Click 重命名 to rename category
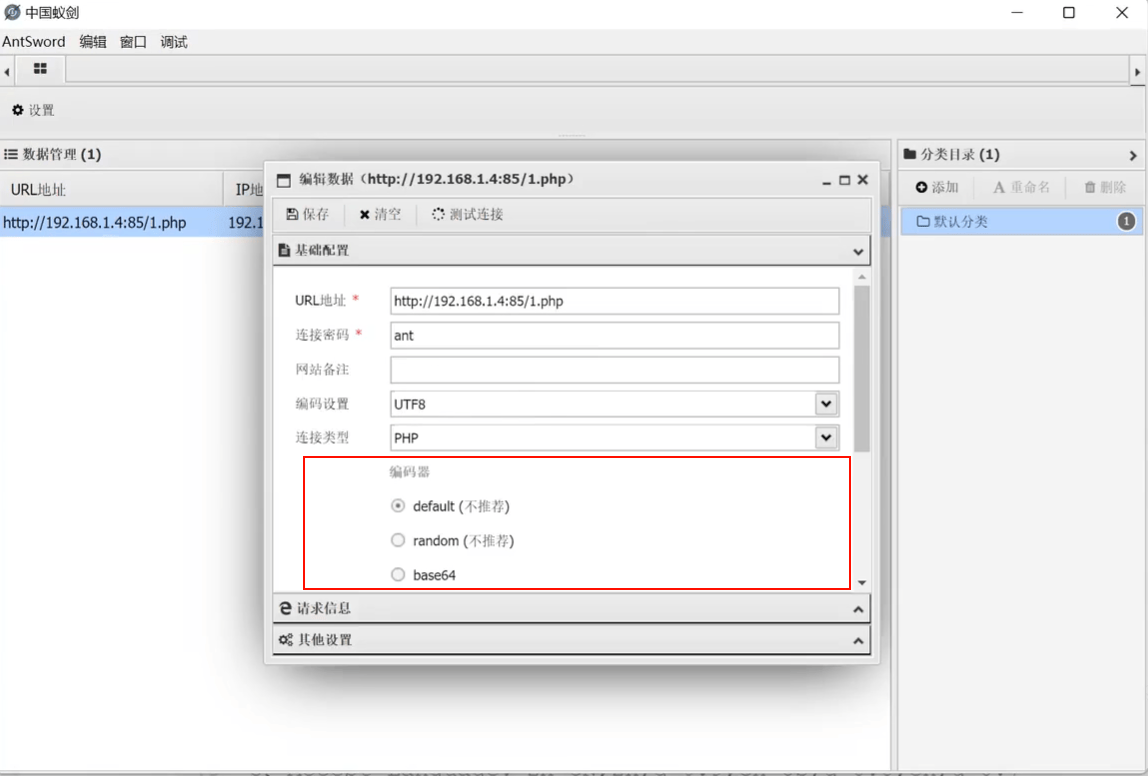The height and width of the screenshot is (776, 1148). pos(1021,187)
